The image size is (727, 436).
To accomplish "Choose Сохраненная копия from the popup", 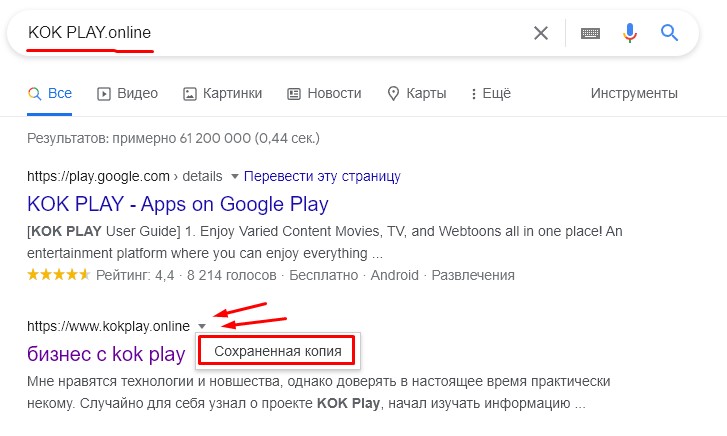I will [278, 351].
